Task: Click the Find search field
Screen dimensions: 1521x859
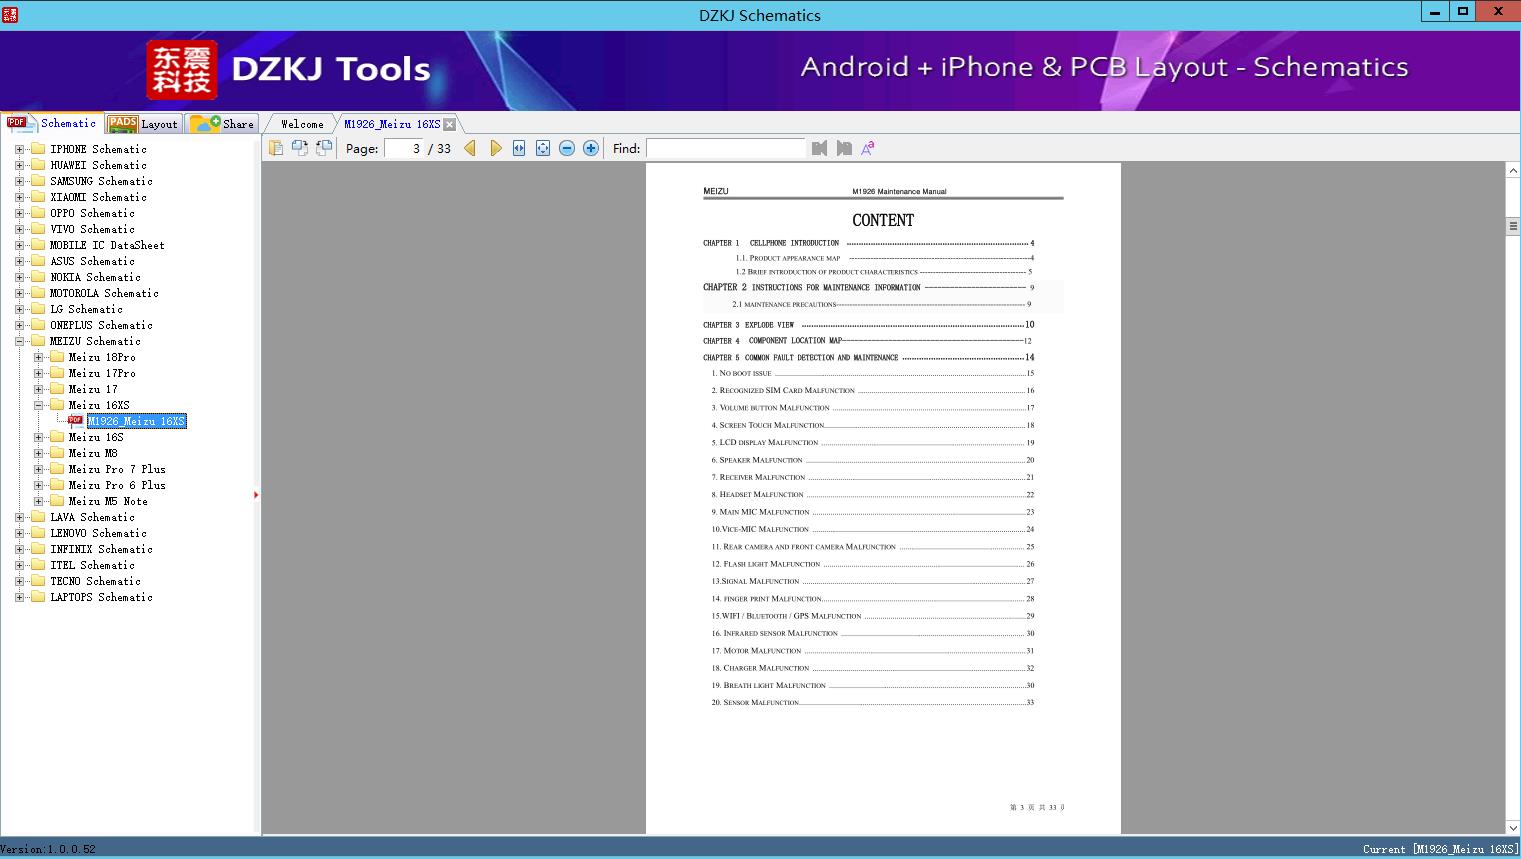Action: click(726, 148)
